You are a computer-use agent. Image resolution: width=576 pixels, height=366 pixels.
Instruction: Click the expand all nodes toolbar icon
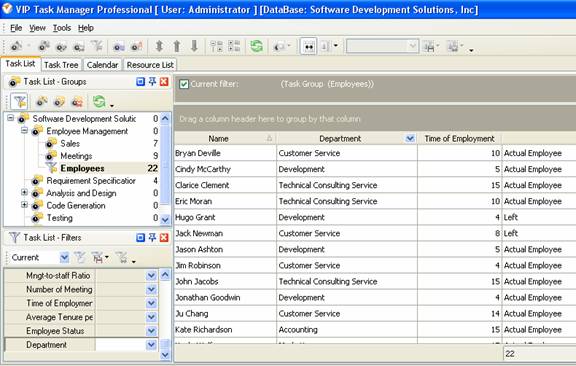click(x=216, y=46)
